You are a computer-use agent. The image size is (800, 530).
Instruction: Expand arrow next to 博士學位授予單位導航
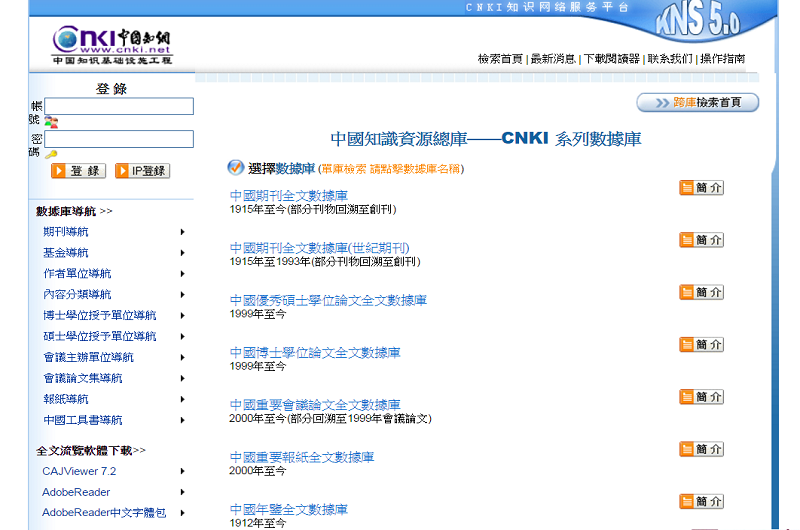pyautogui.click(x=182, y=316)
